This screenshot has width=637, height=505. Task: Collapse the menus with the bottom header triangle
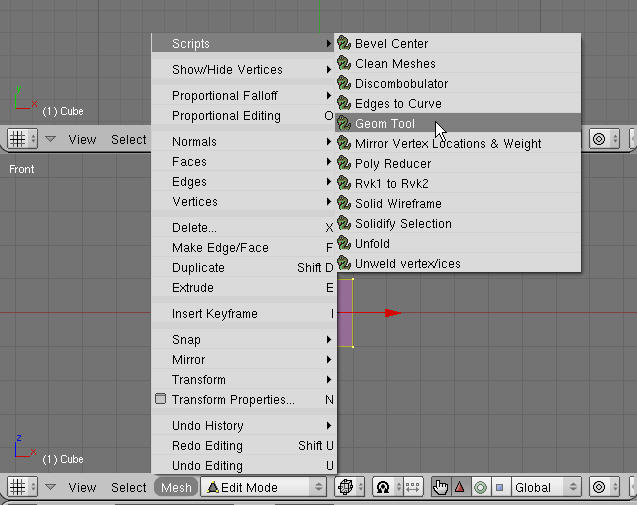coord(50,486)
